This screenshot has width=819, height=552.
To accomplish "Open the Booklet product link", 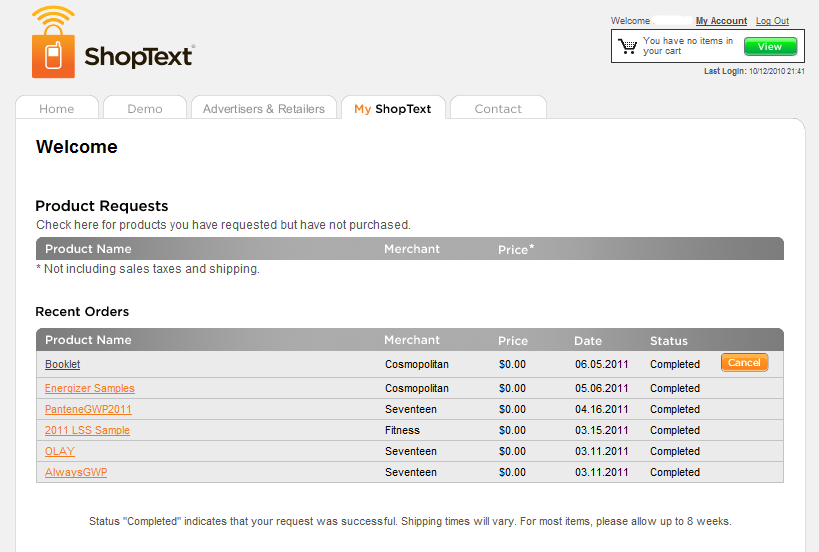I will tap(62, 365).
